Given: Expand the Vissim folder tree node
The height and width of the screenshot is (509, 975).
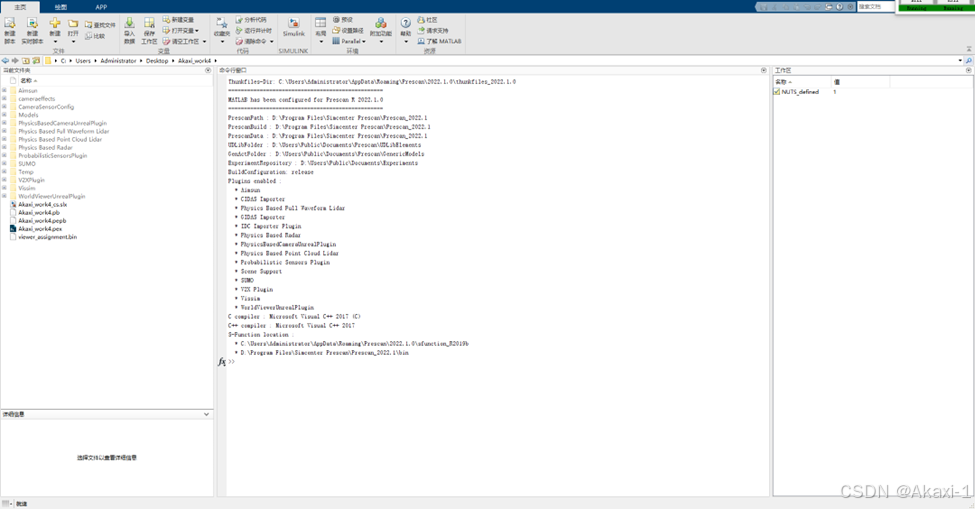Looking at the screenshot, I should 4,188.
